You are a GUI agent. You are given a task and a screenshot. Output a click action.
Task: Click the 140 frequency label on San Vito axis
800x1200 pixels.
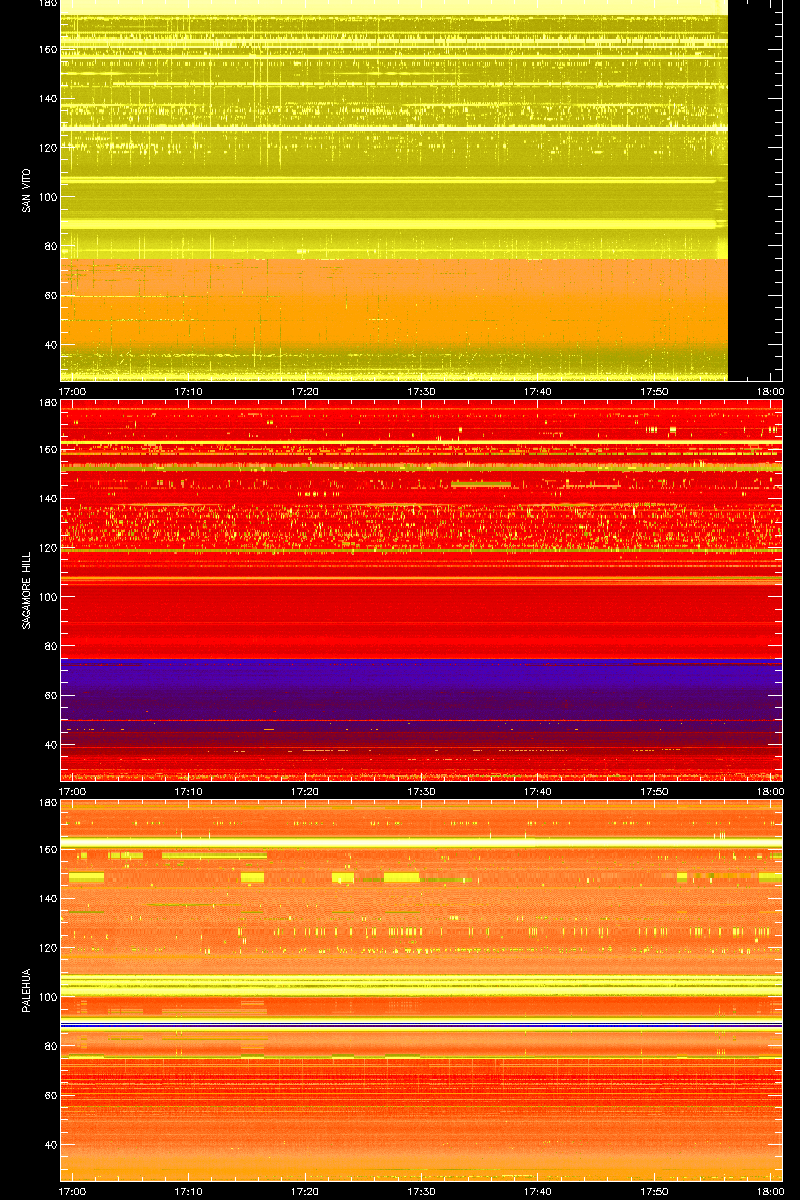[x=46, y=98]
